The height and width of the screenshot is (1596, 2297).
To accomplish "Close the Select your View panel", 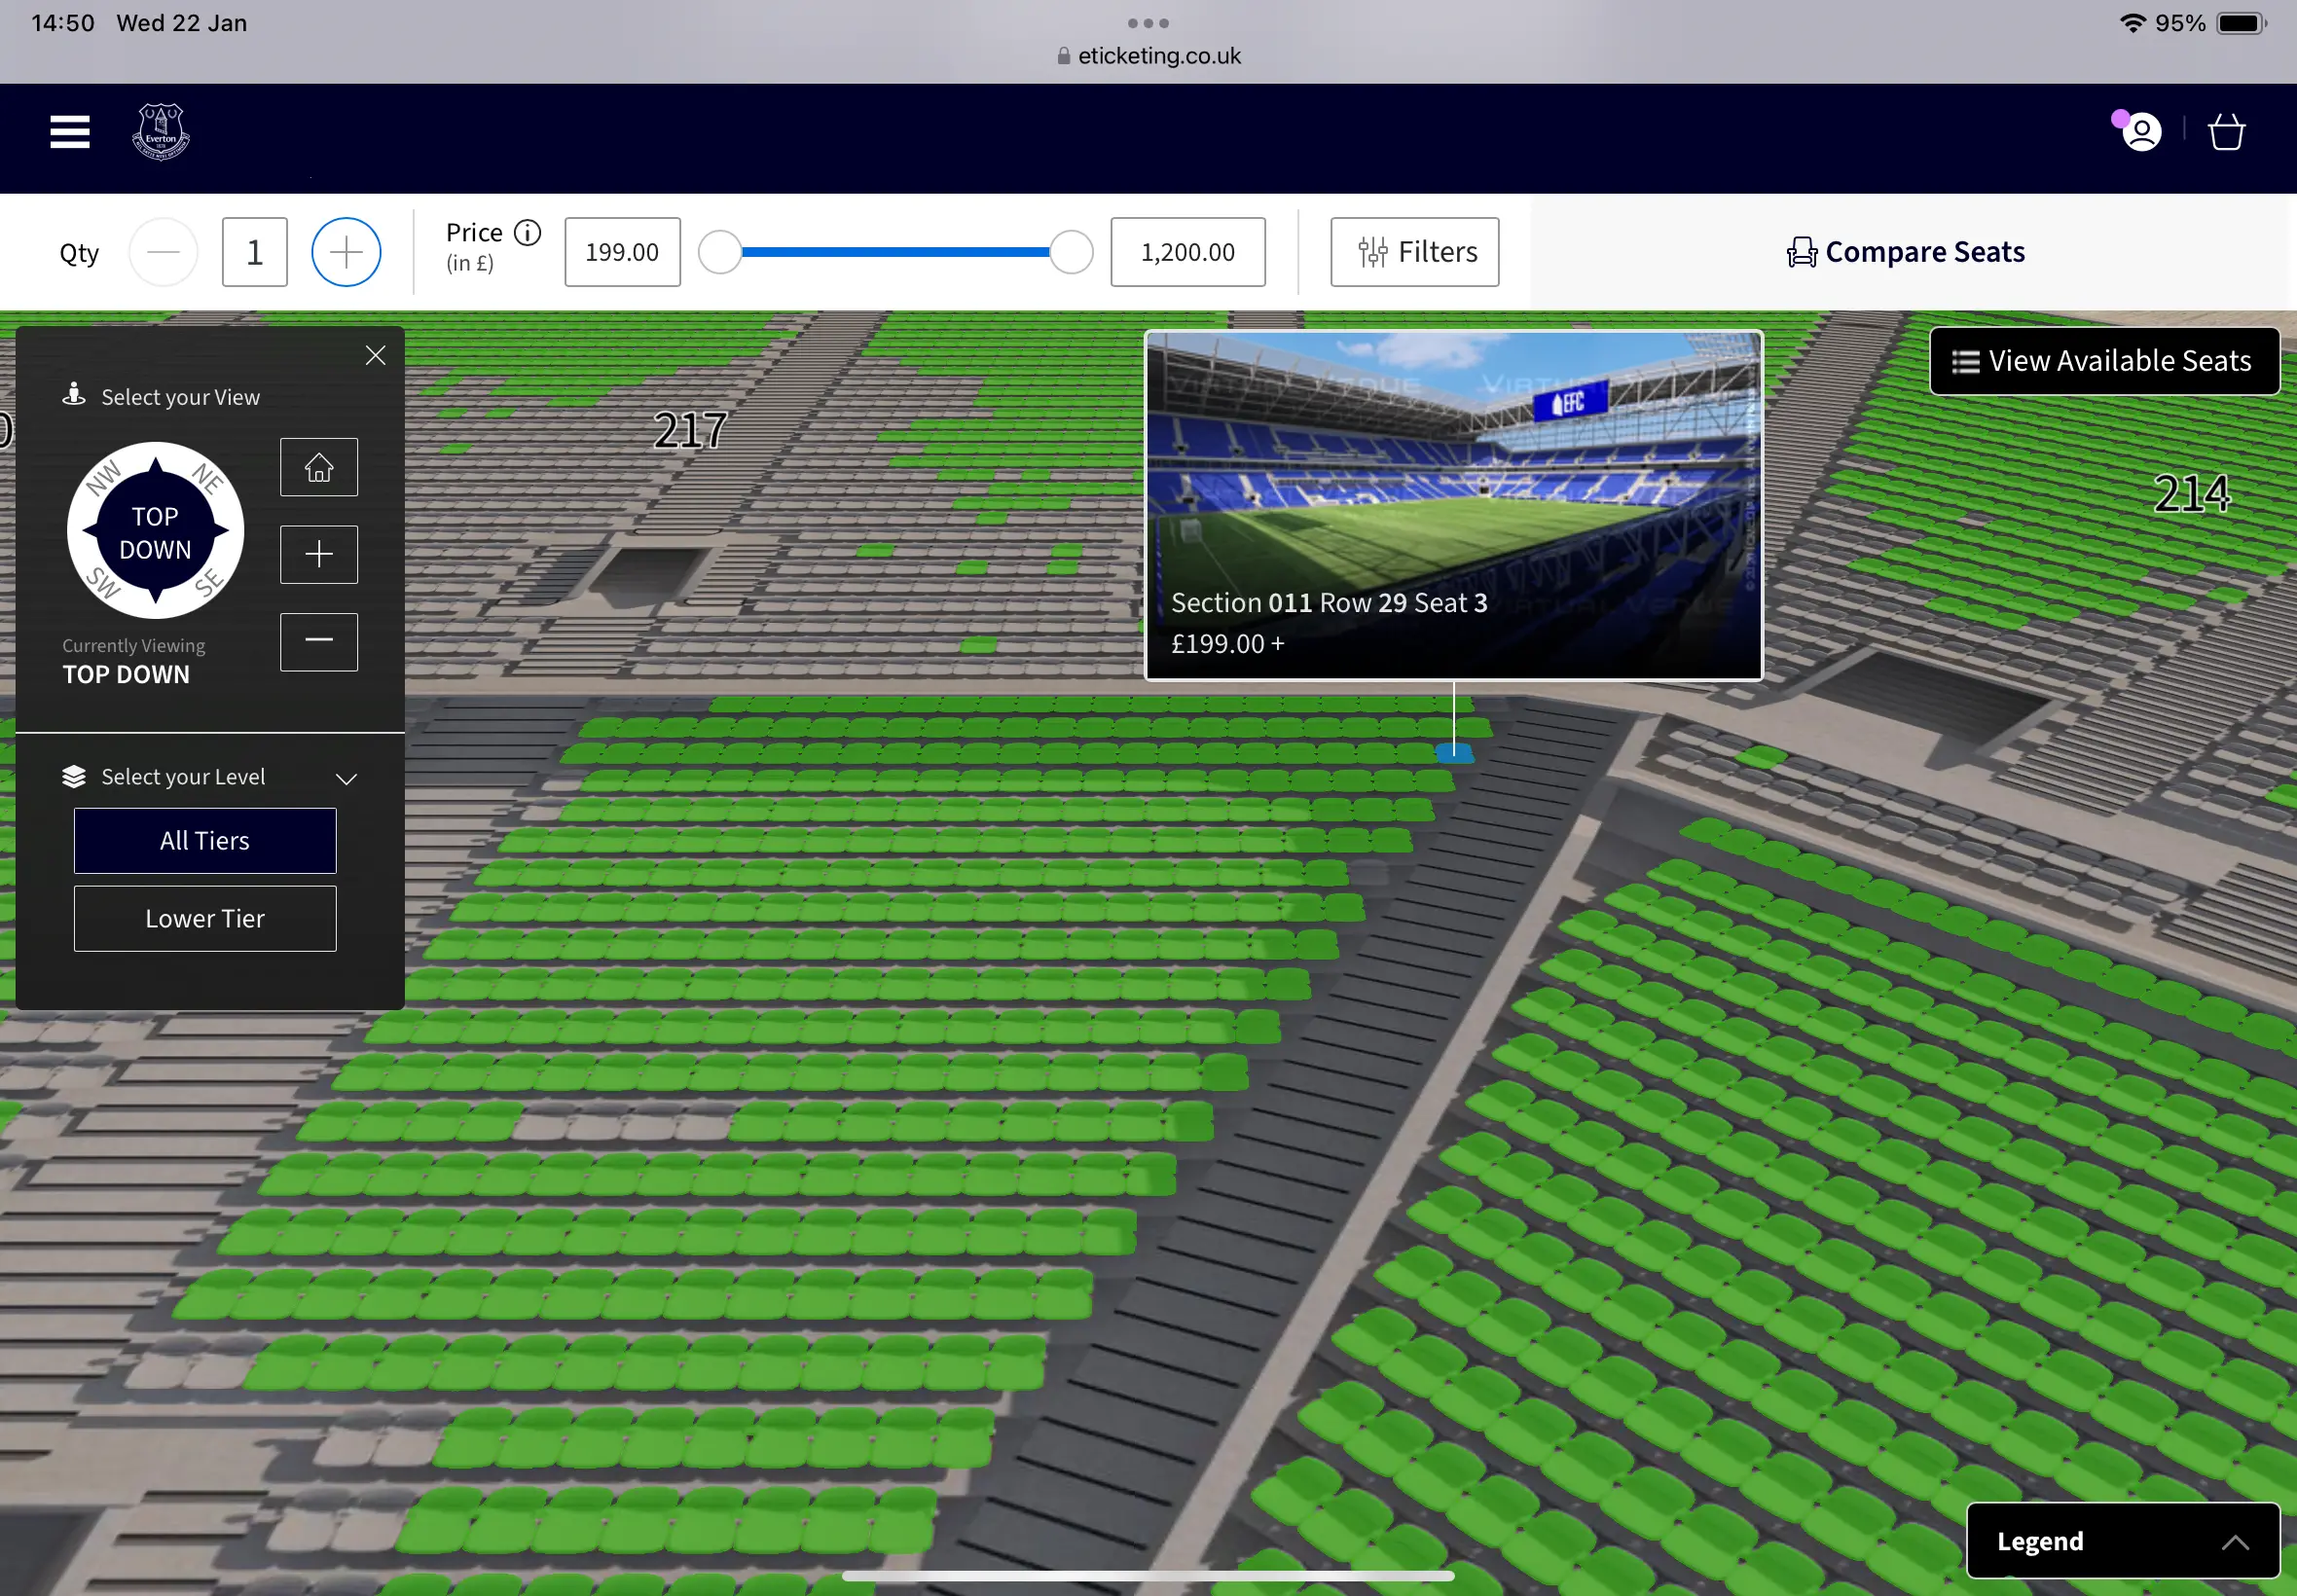I will [376, 355].
